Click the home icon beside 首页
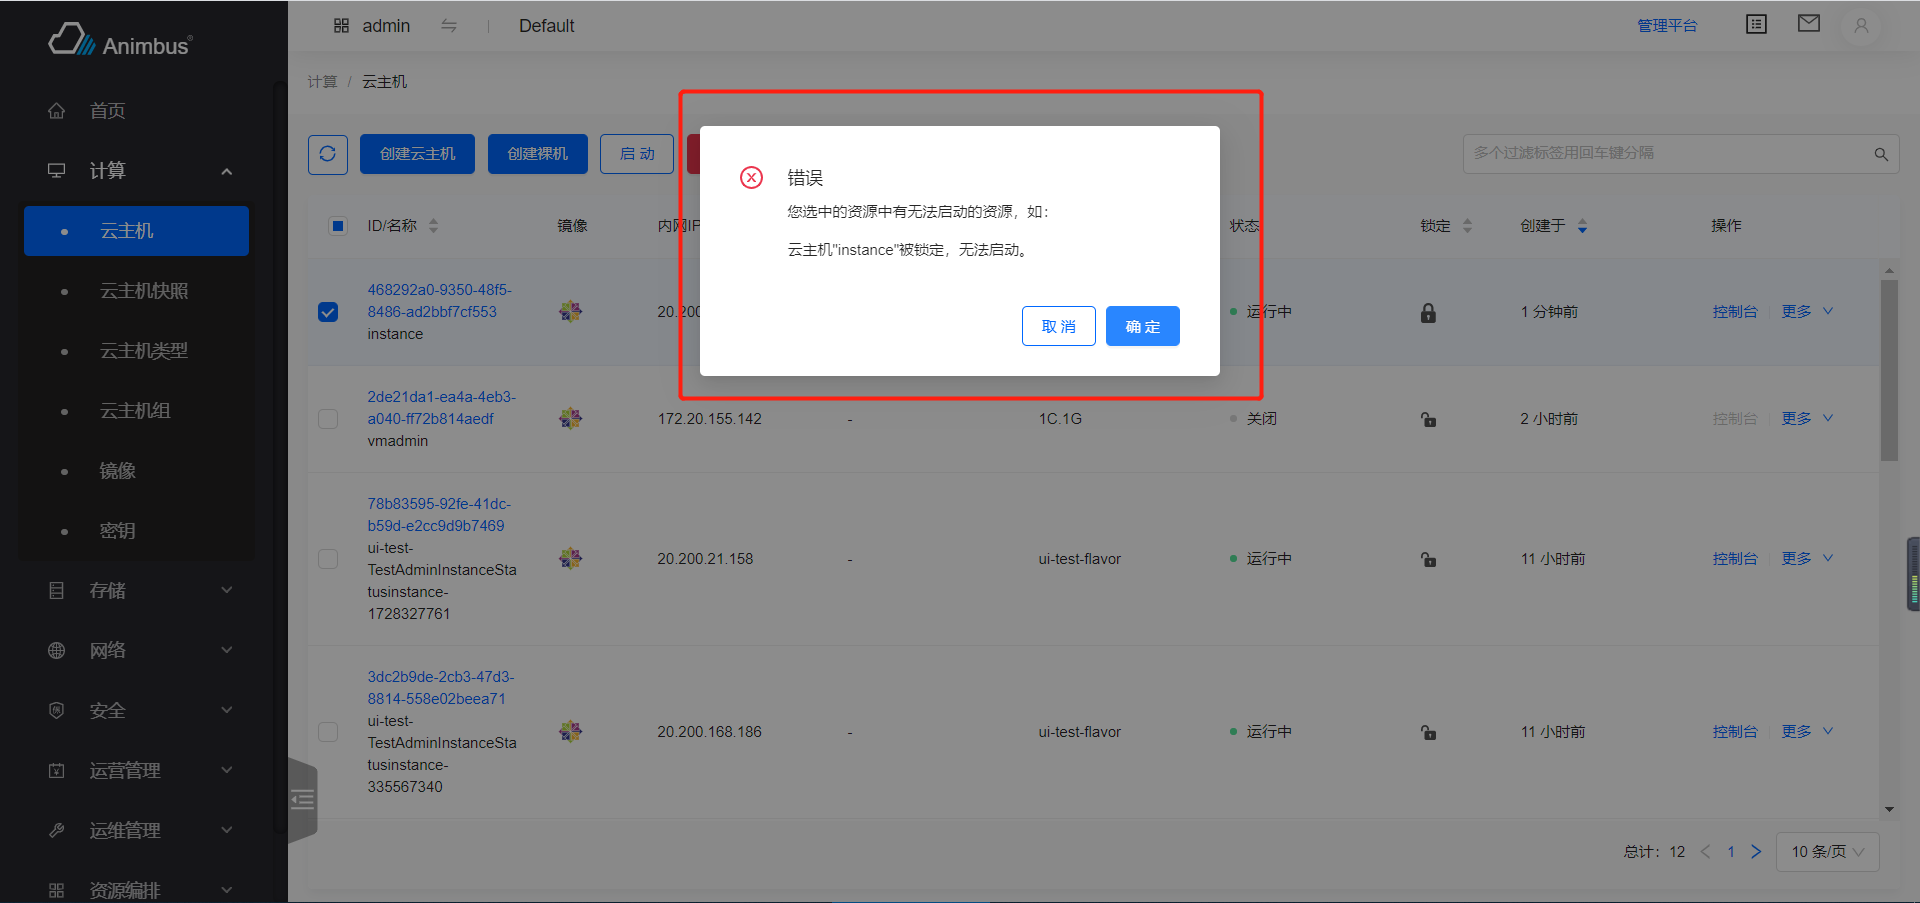 (x=56, y=110)
